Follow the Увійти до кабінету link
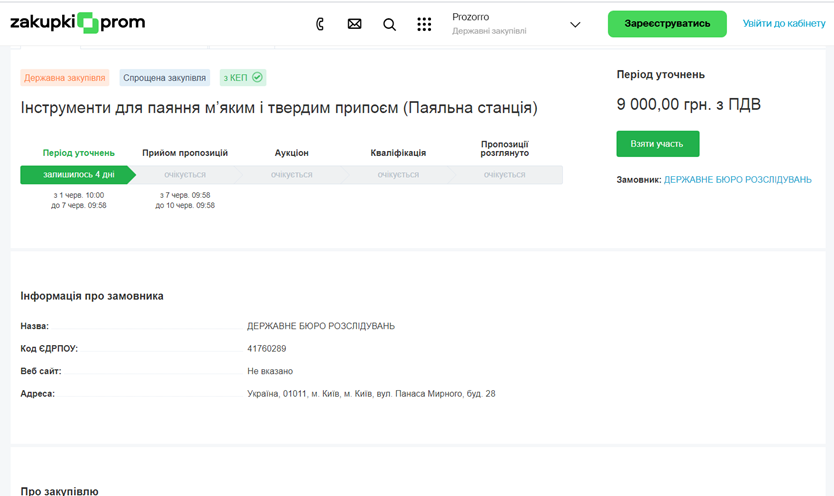 click(784, 23)
